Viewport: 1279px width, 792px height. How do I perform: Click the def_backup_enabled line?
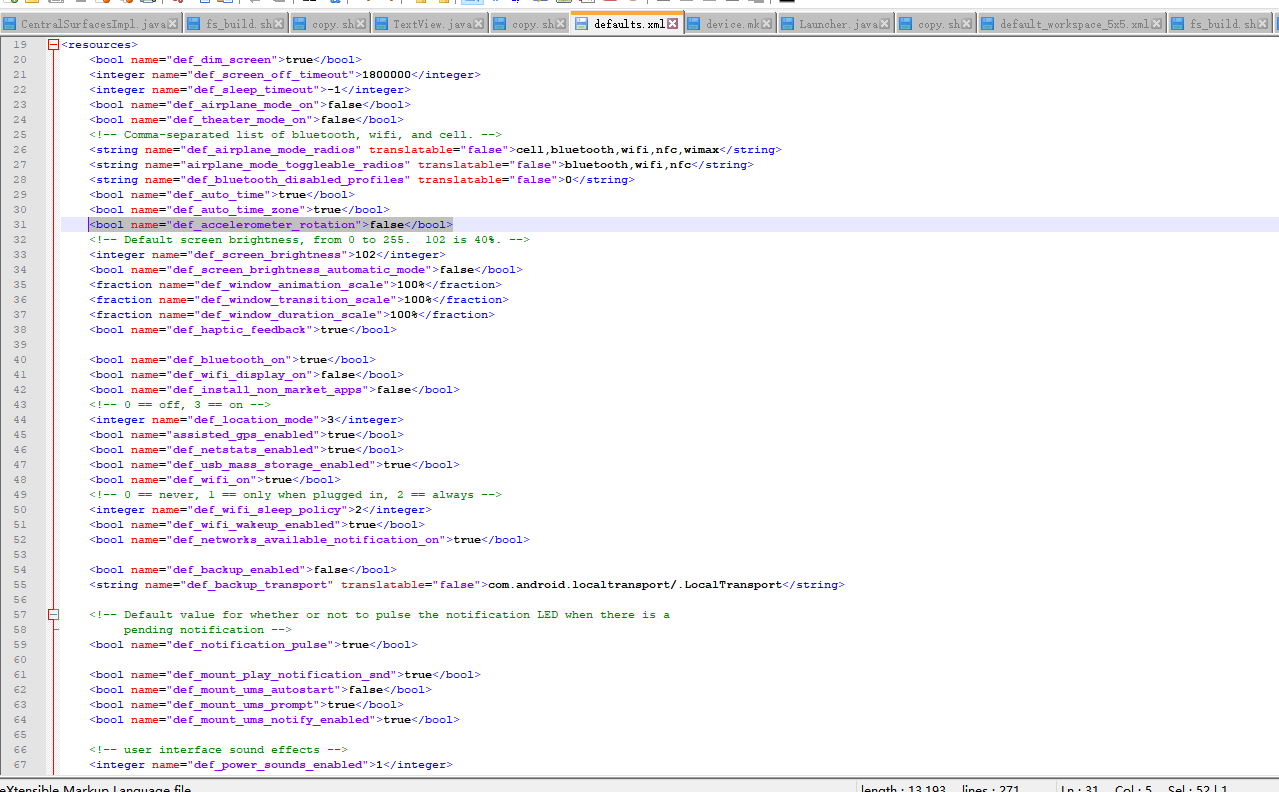(x=242, y=570)
